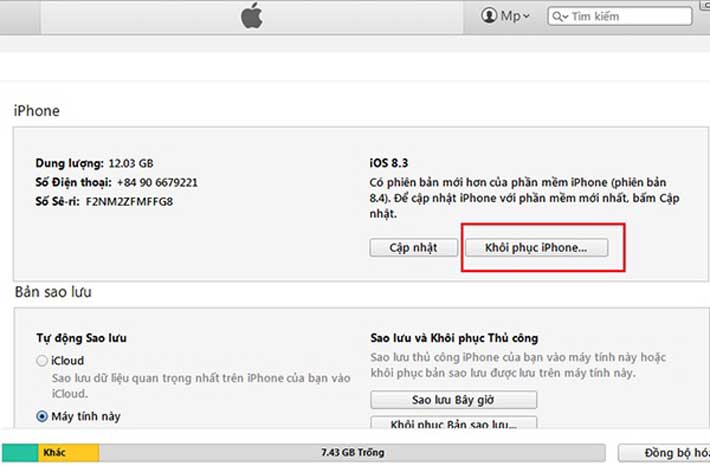710x466 pixels.
Task: Click the iPhone section heading
Action: [37, 110]
